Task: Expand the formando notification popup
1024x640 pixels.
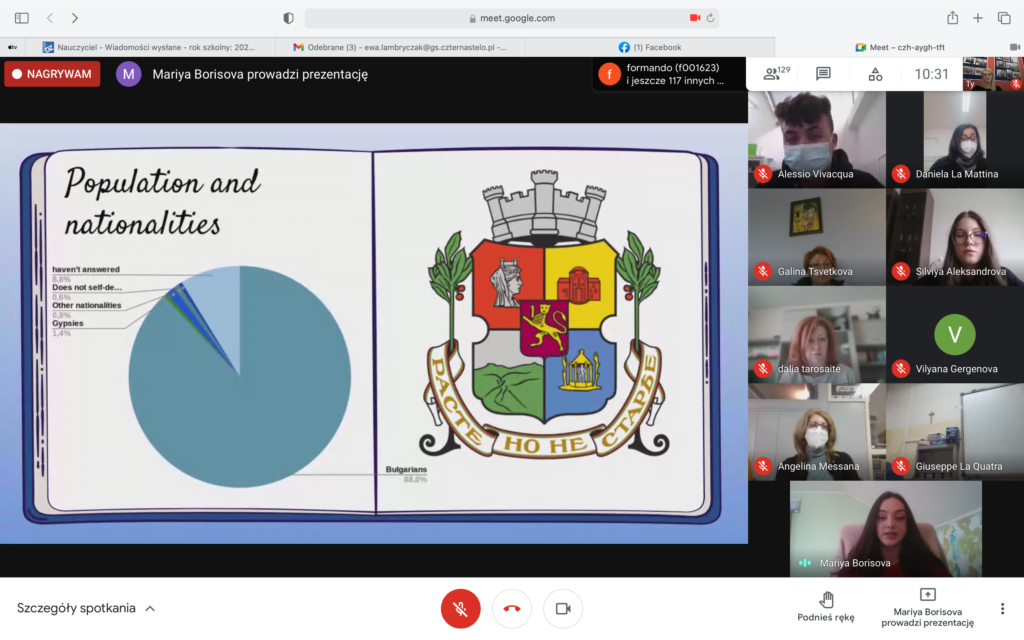Action: point(668,74)
